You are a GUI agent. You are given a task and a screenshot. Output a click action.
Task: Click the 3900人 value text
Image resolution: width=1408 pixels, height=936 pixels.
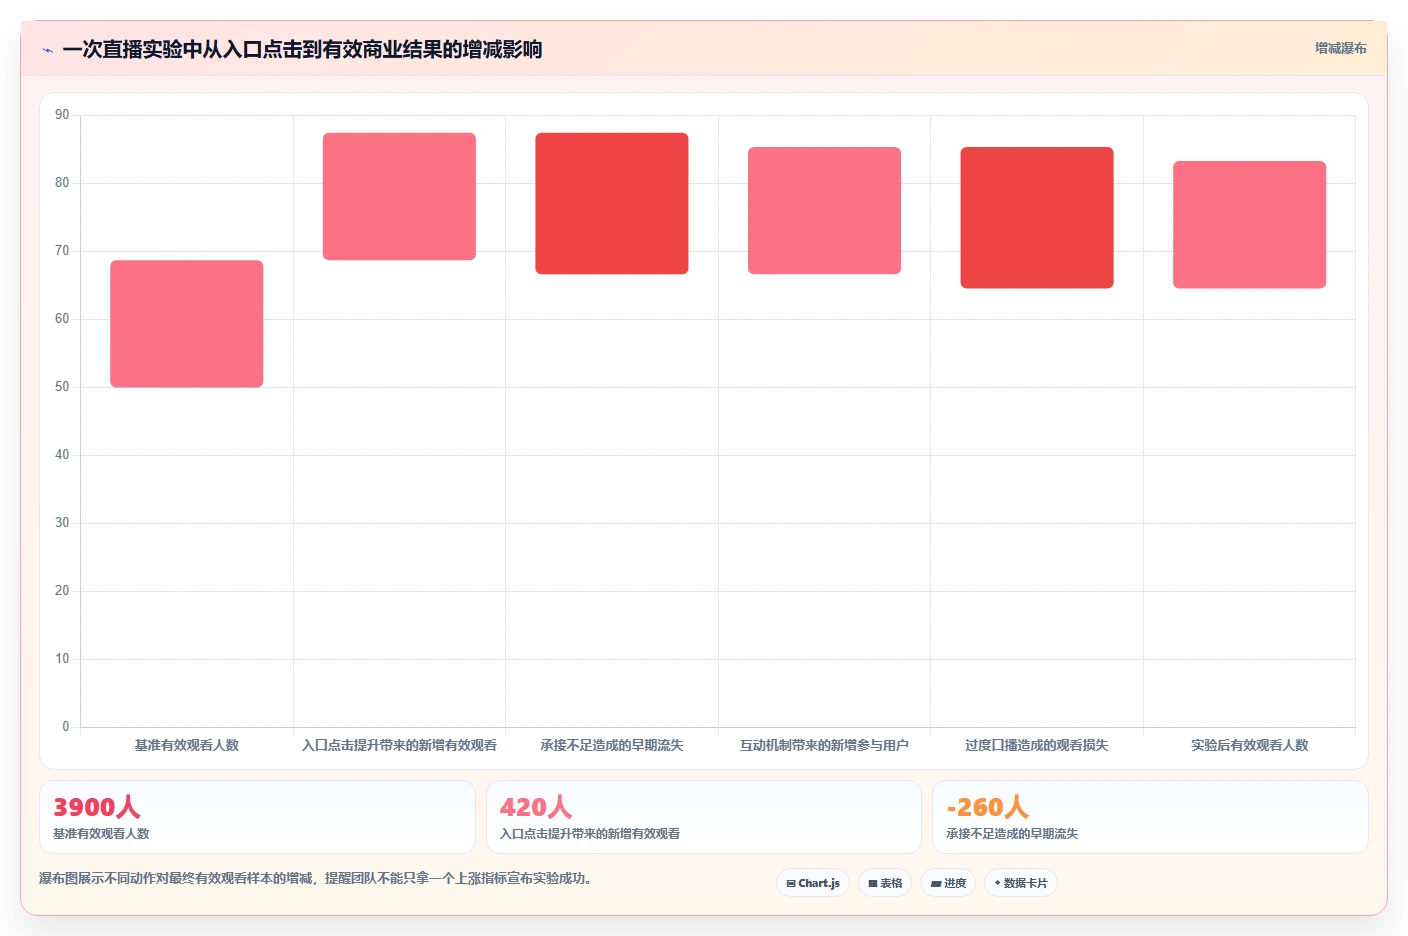coord(96,807)
